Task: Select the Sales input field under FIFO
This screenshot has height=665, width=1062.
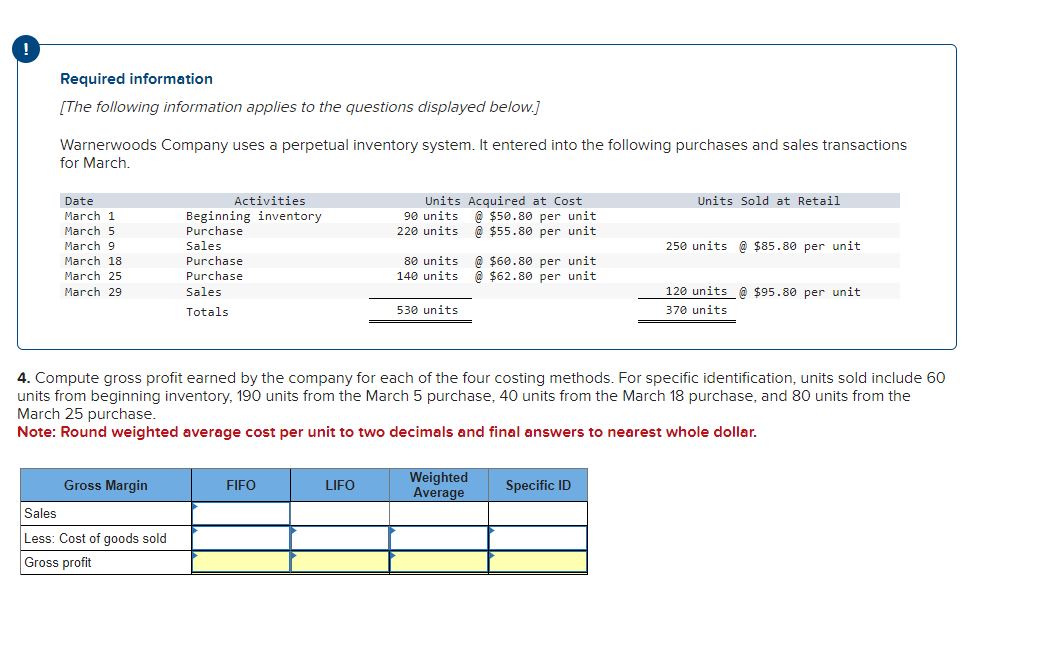Action: pyautogui.click(x=242, y=513)
